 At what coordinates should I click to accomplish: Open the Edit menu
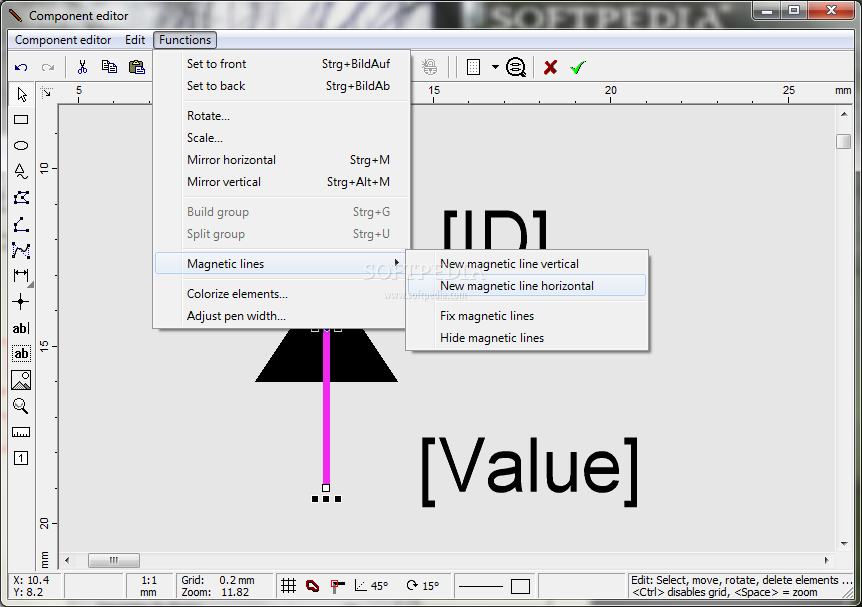[x=135, y=40]
